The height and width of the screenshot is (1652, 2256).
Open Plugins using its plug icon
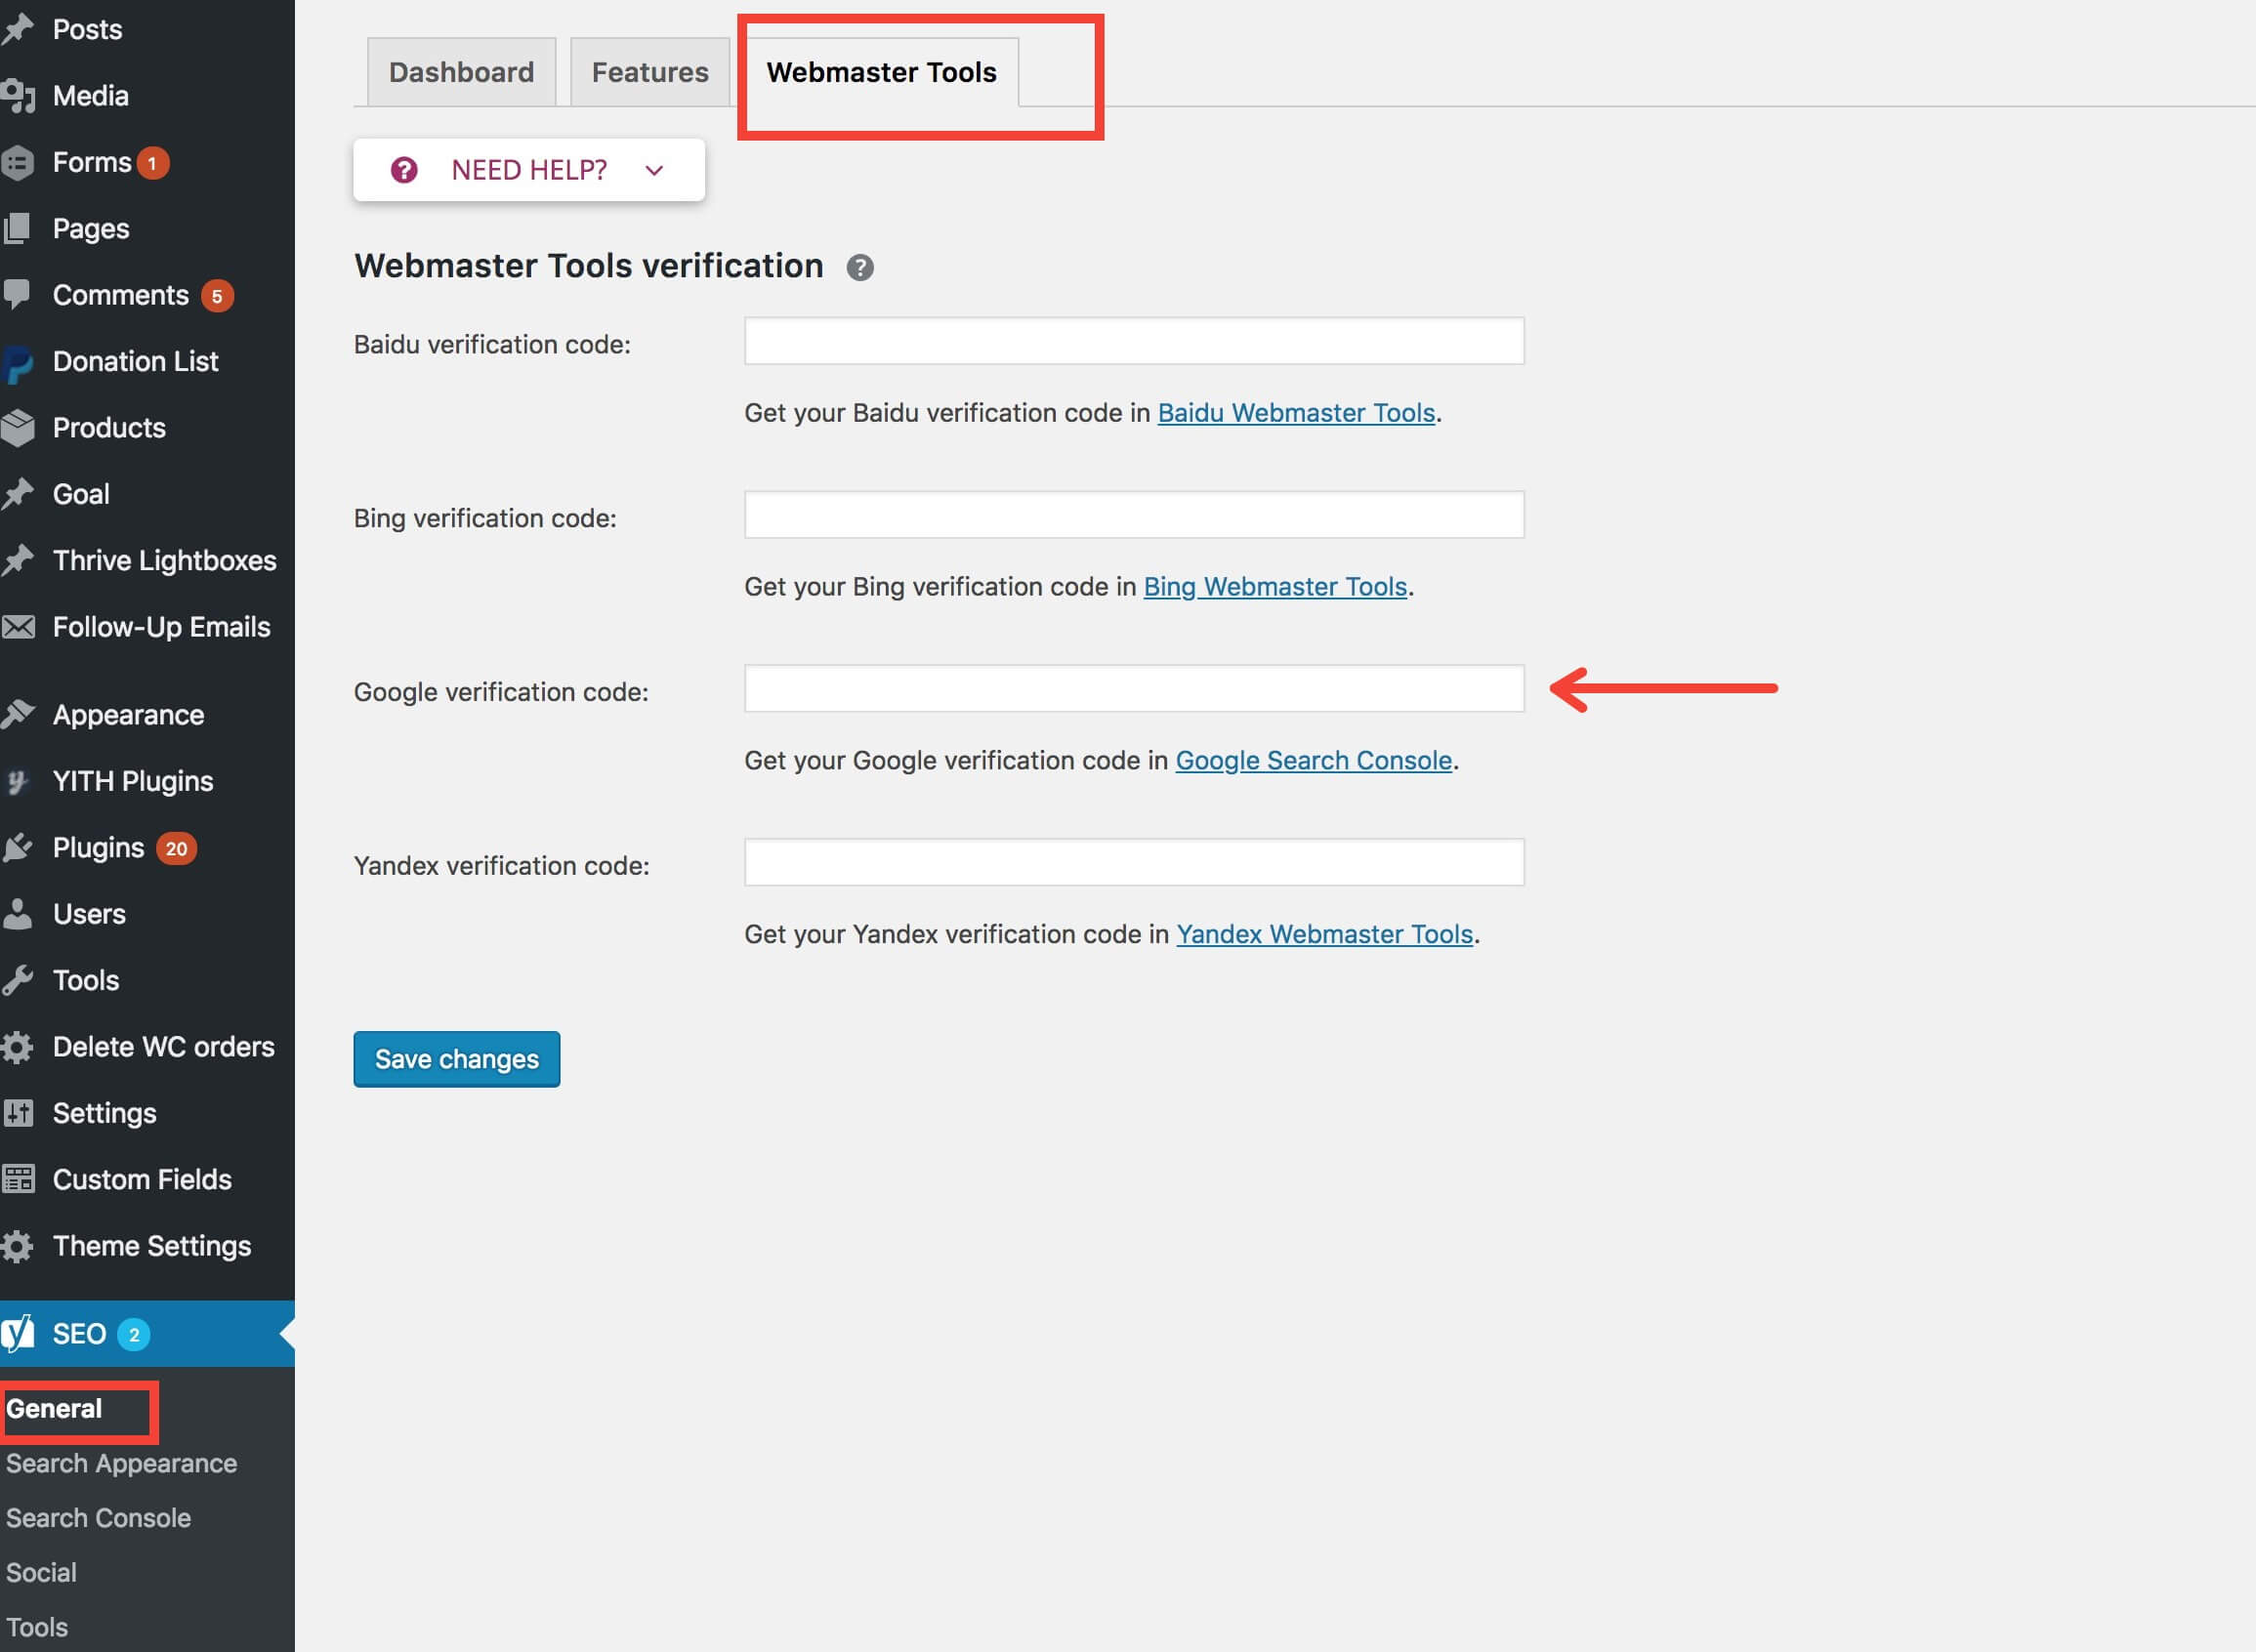(19, 847)
